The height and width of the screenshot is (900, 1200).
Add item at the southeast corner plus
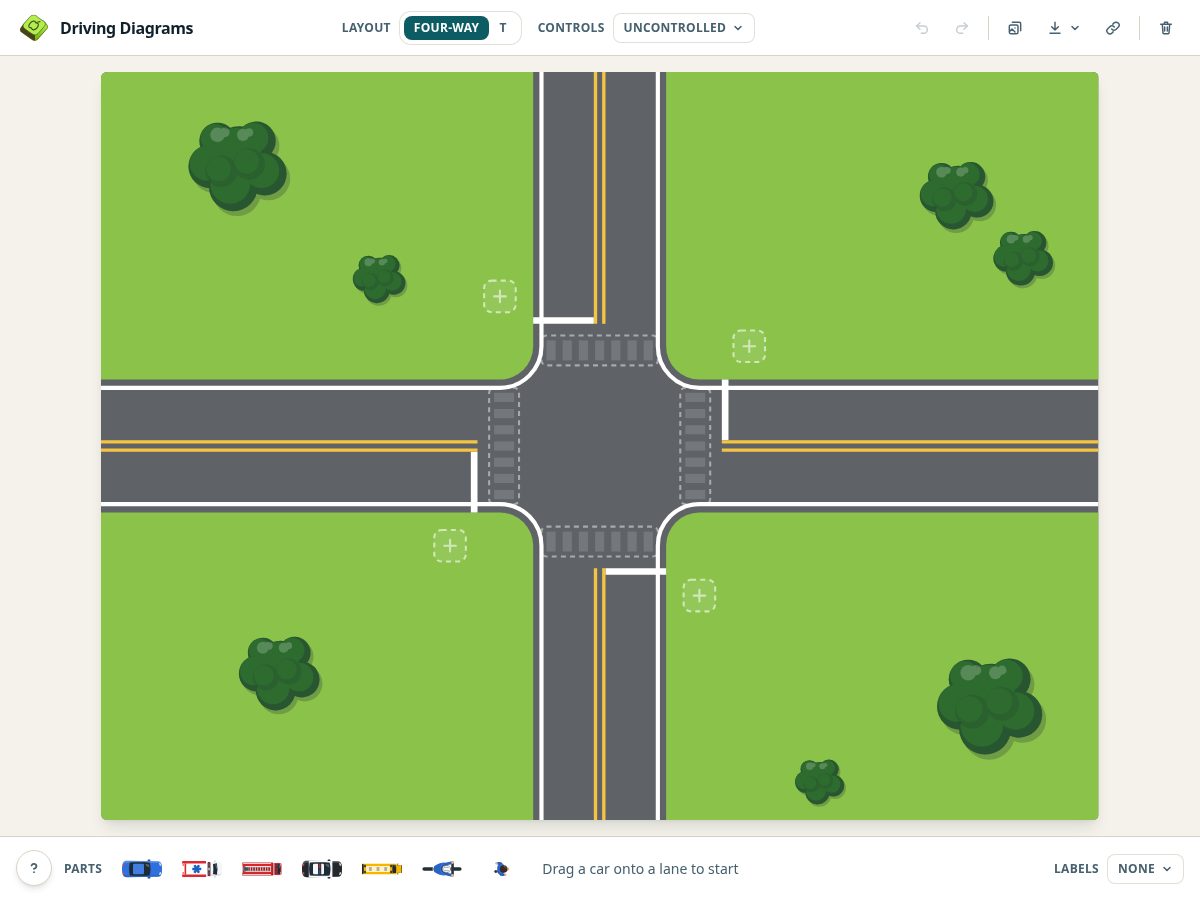coord(699,596)
